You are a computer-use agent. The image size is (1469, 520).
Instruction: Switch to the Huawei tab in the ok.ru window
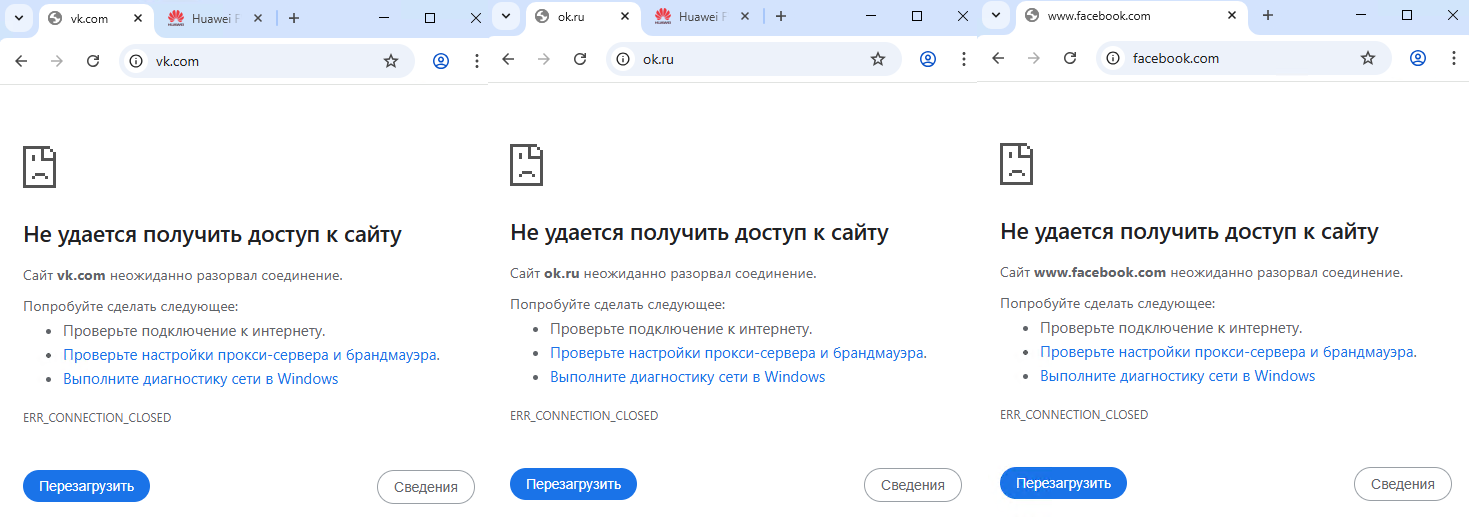click(702, 16)
